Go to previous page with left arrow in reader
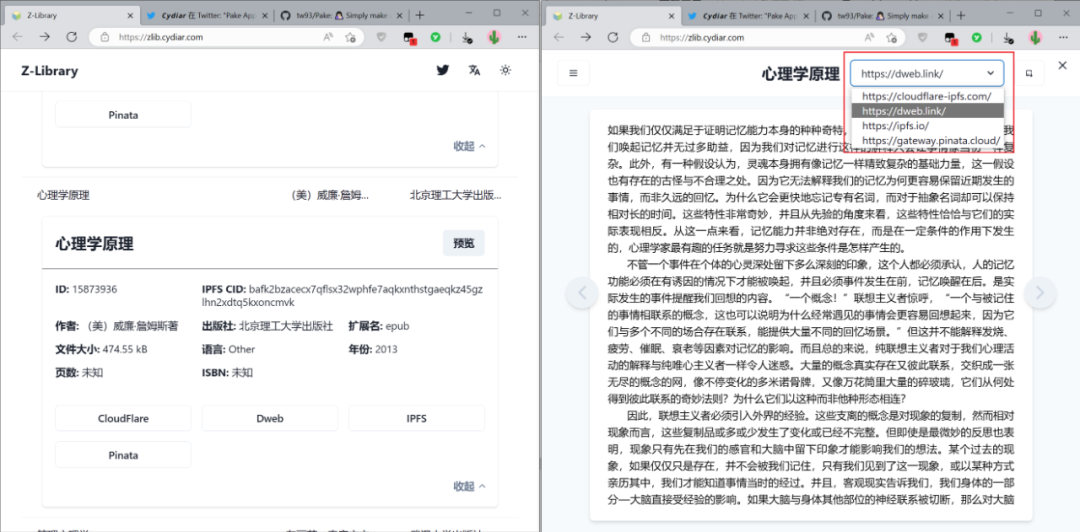Image resolution: width=1080 pixels, height=532 pixels. (583, 293)
